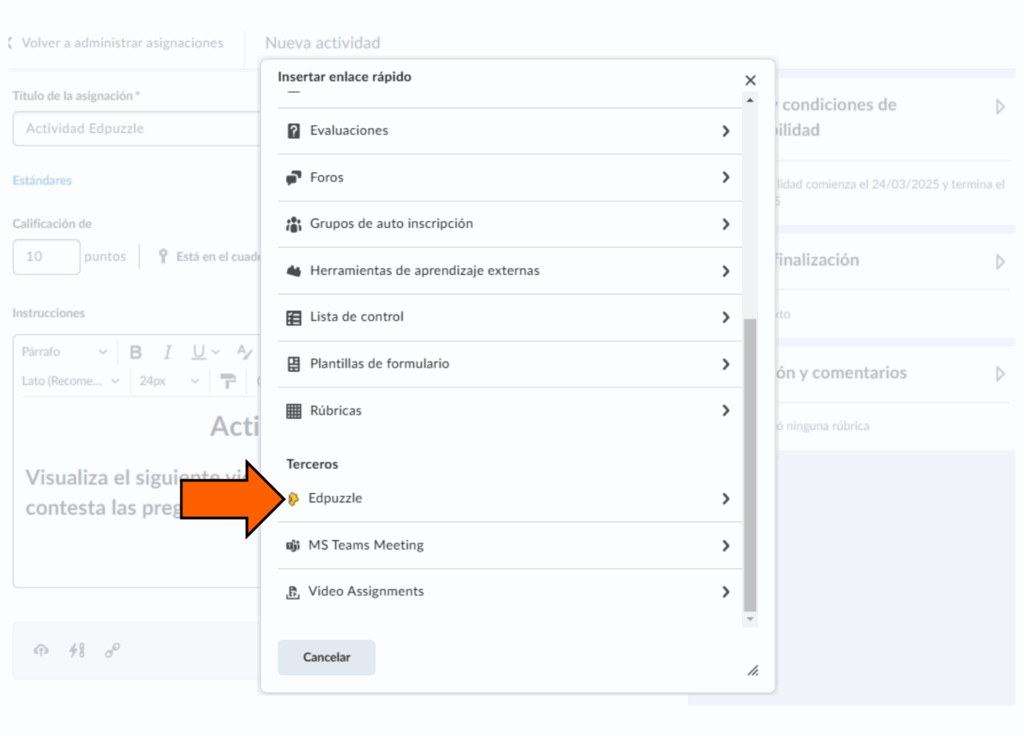
Task: Toggle underline formatting in the editor
Action: click(x=198, y=352)
